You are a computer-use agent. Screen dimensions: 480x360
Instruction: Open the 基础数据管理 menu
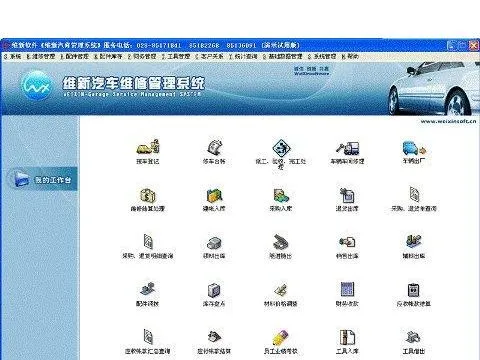click(x=282, y=57)
